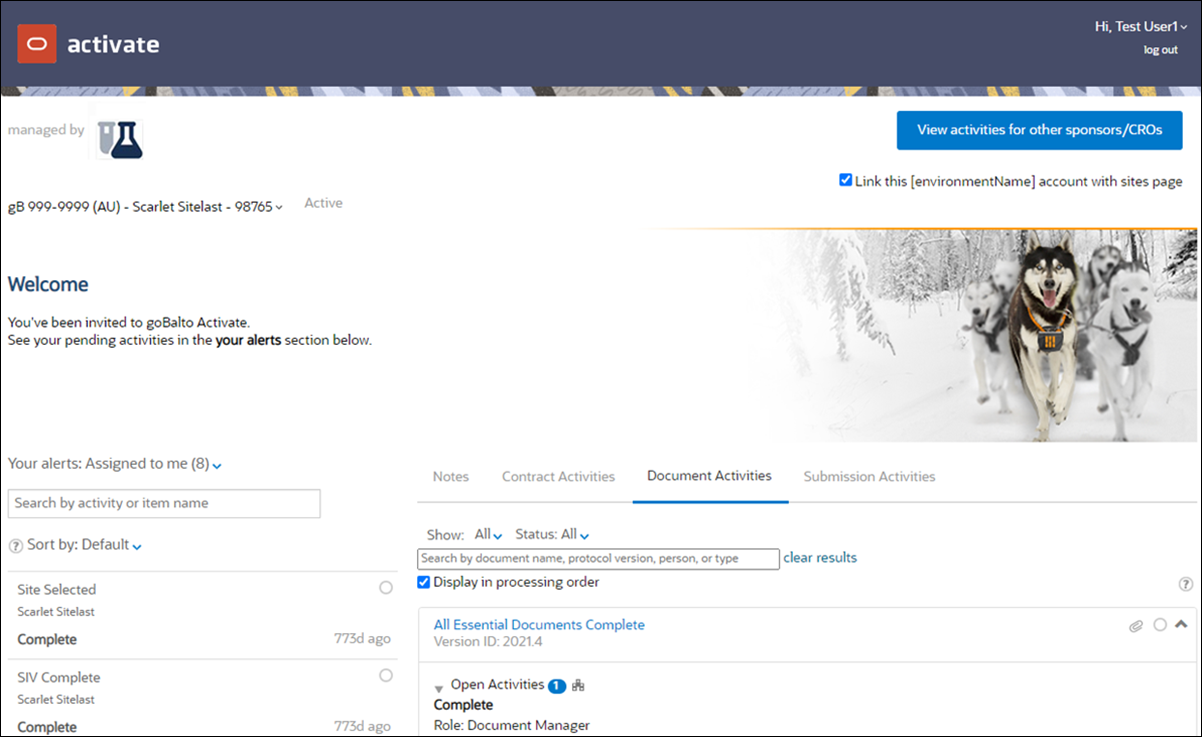
Task: Click the Oracle activate logo icon
Action: click(36, 44)
